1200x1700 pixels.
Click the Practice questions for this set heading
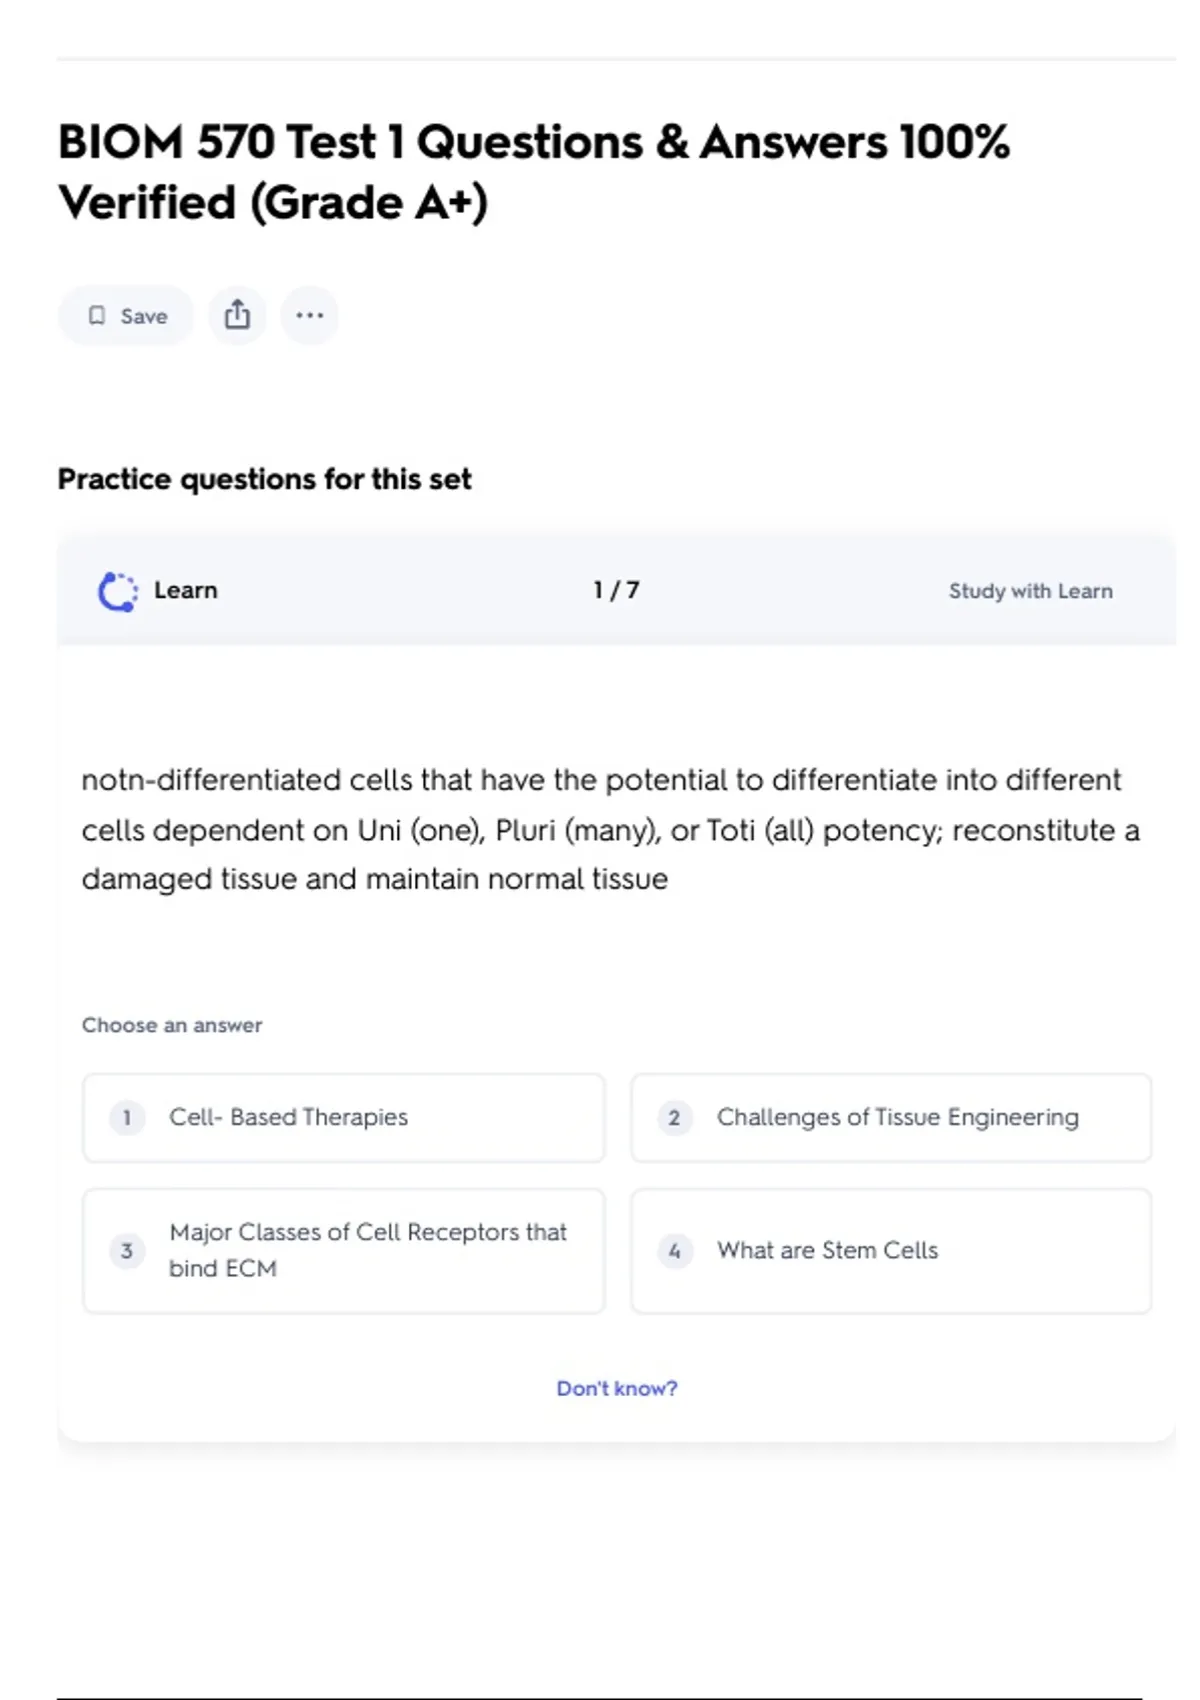pos(264,479)
